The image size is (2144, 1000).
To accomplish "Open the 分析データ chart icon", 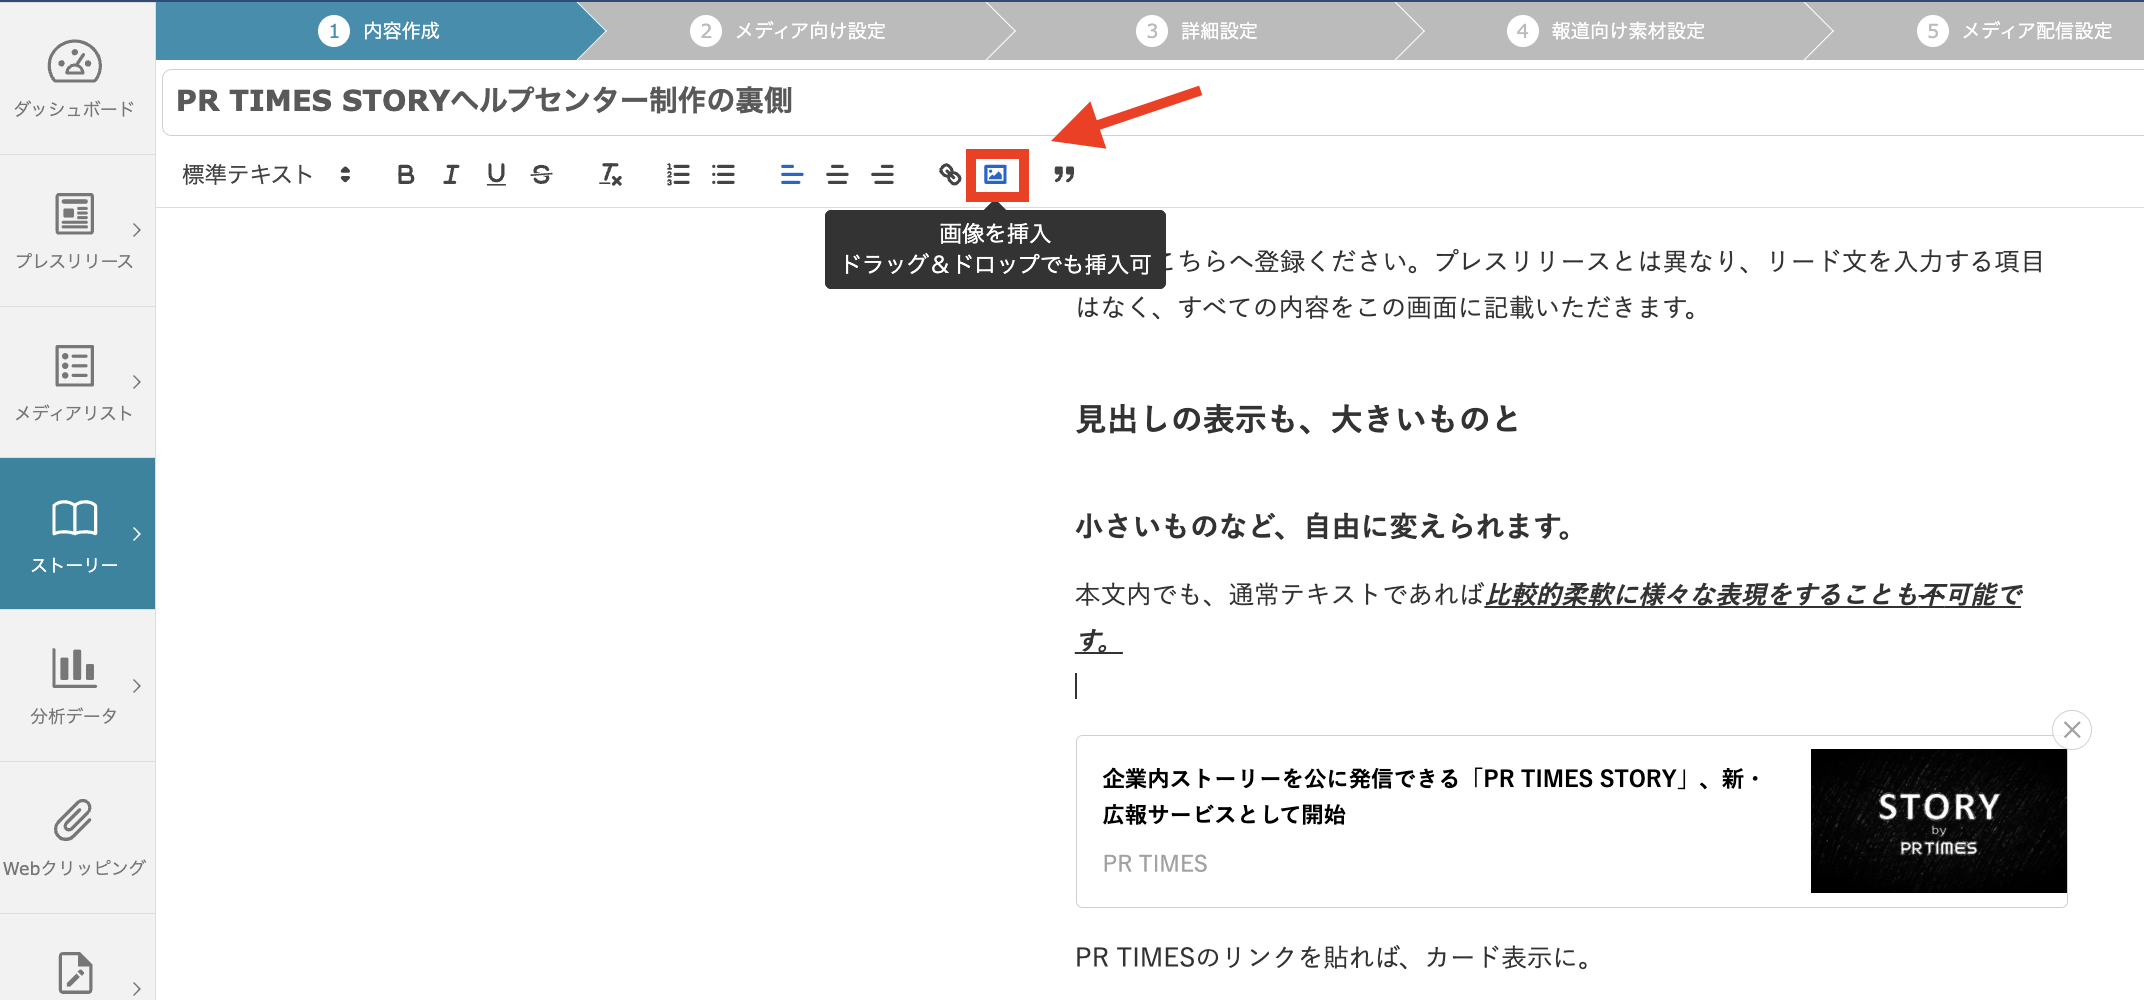I will (x=74, y=668).
